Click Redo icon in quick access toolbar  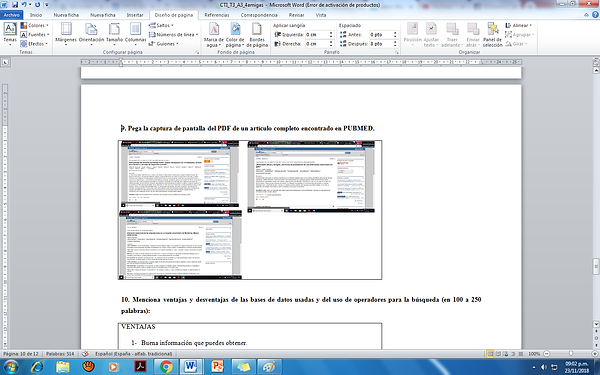tap(38, 5)
